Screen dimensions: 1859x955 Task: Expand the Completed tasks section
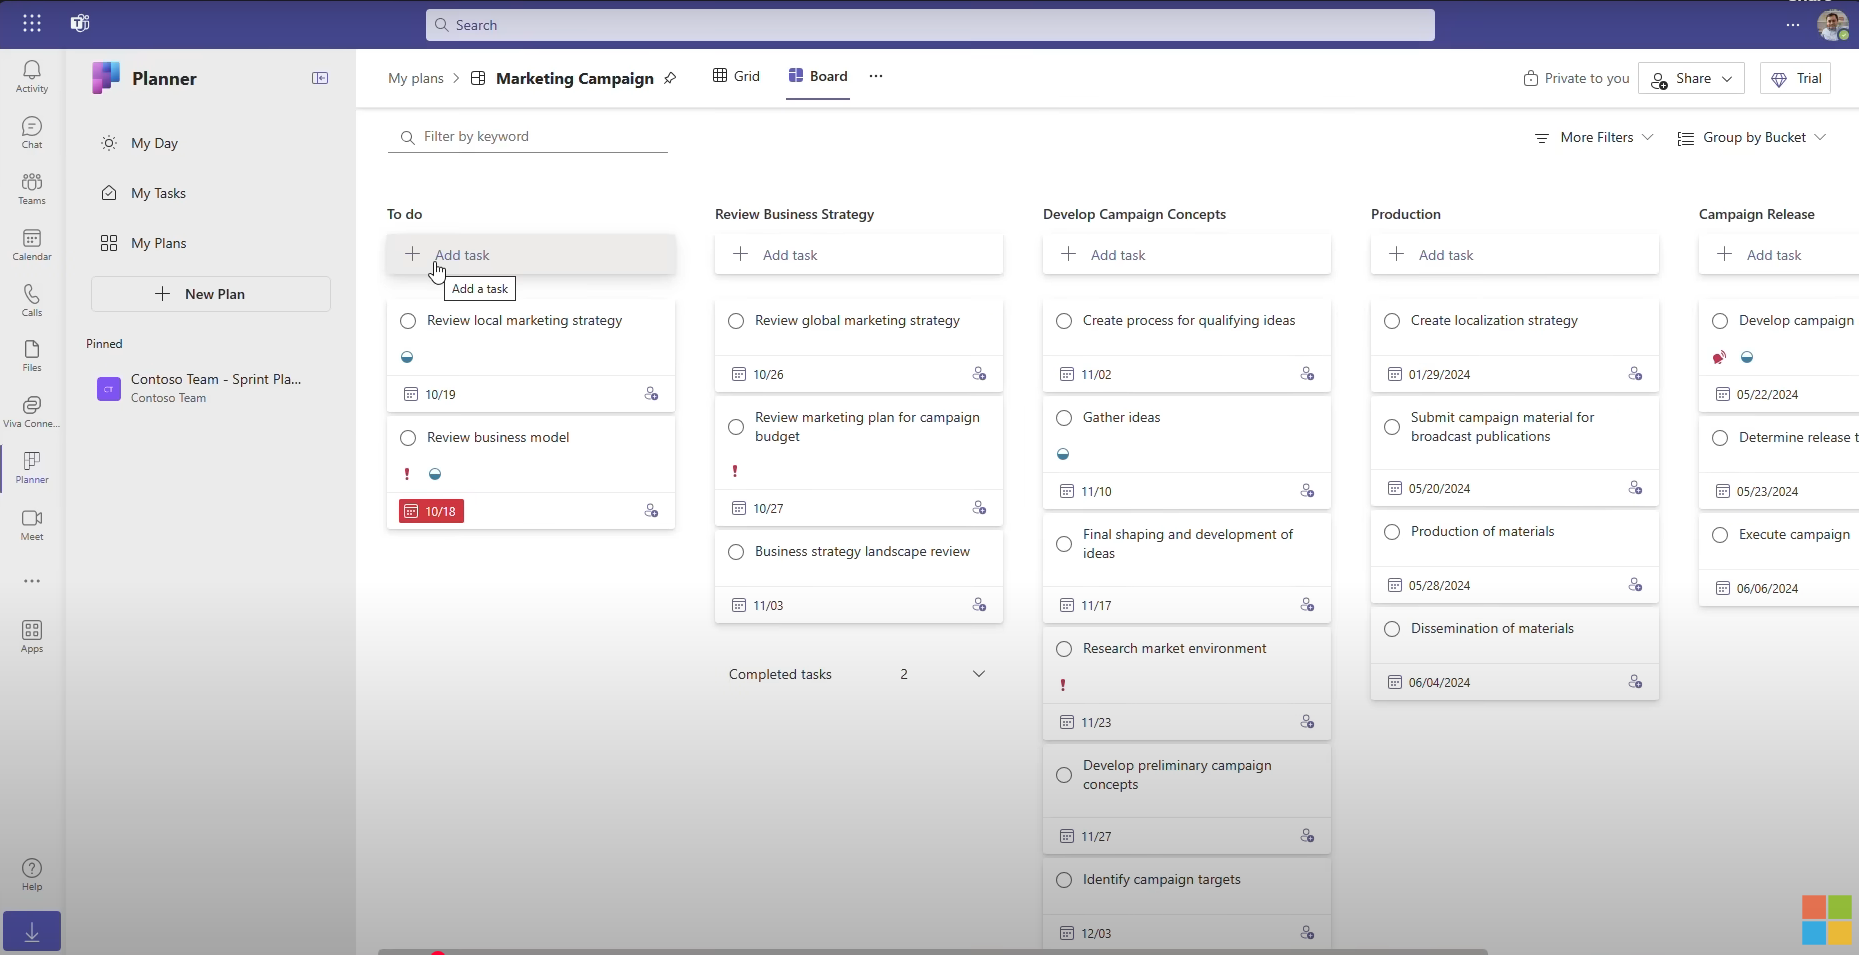pos(979,673)
